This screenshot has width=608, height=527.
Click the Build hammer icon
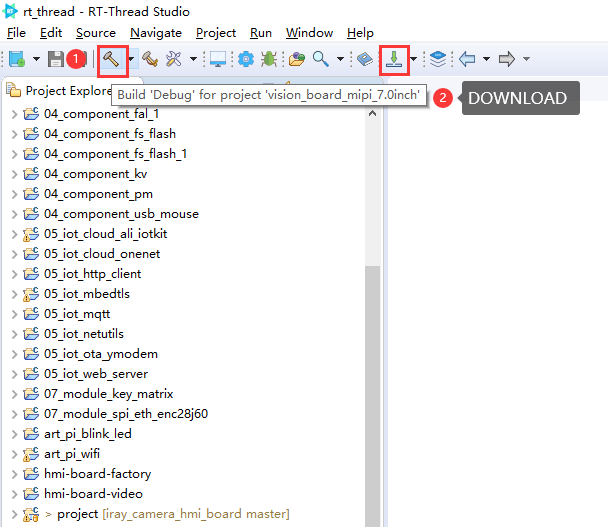tap(111, 59)
